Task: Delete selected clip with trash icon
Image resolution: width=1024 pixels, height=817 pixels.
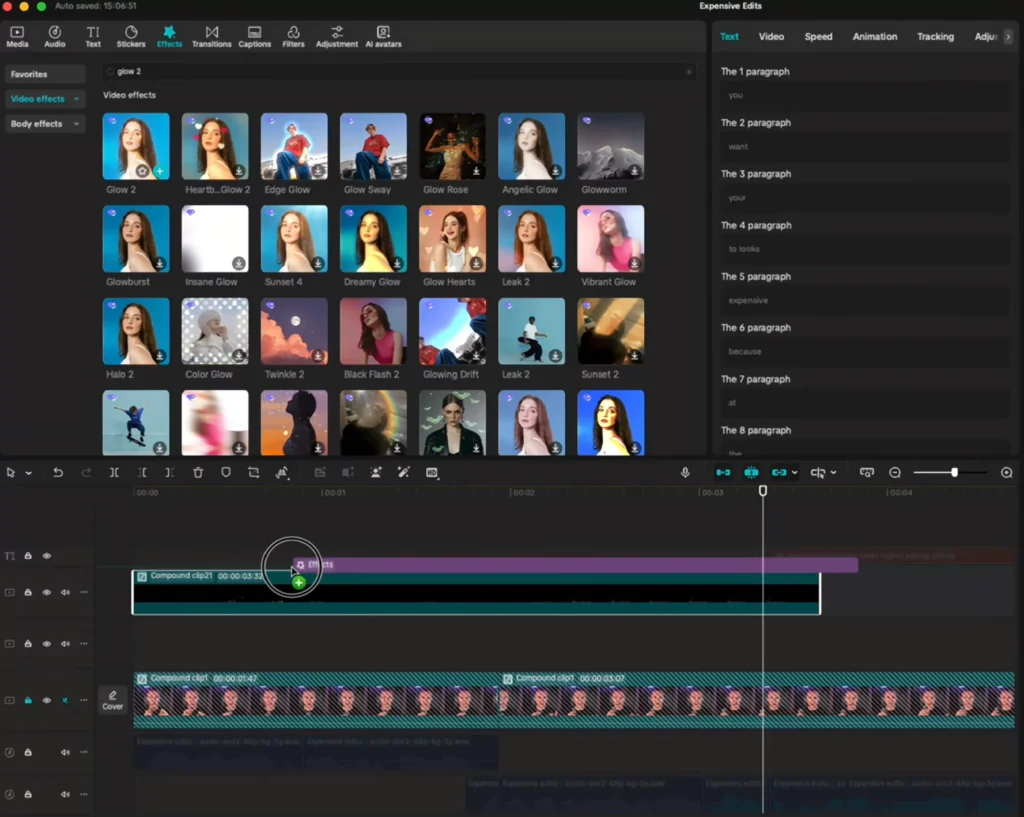Action: click(x=198, y=473)
